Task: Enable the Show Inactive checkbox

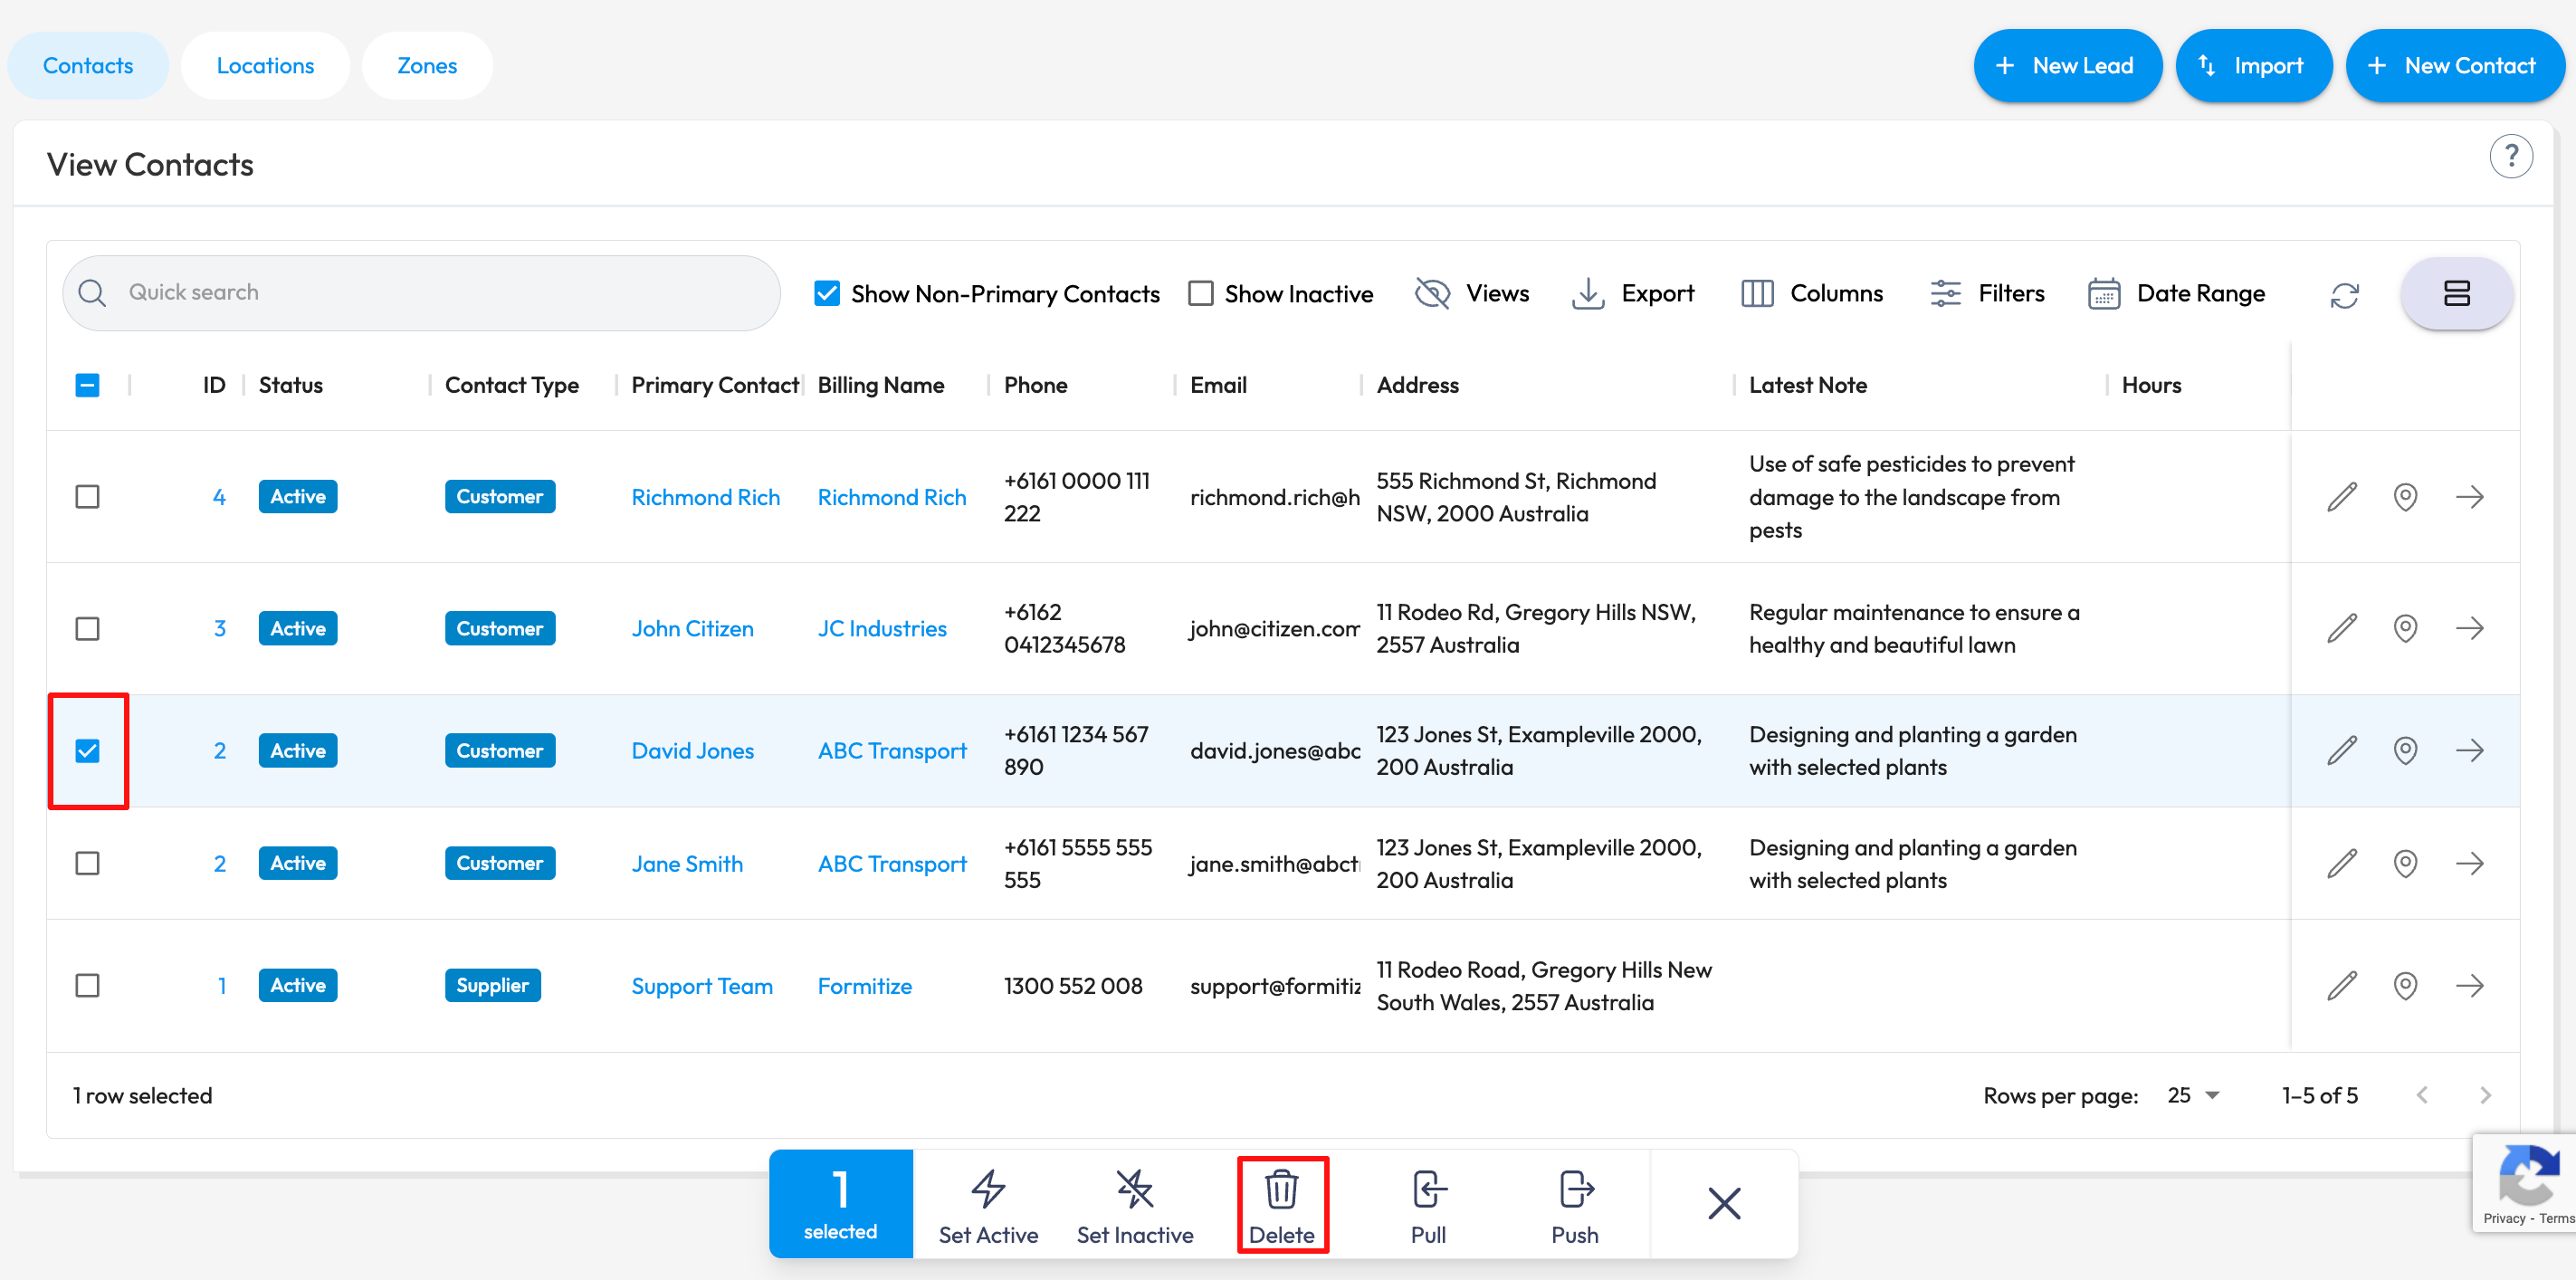Action: (1200, 294)
